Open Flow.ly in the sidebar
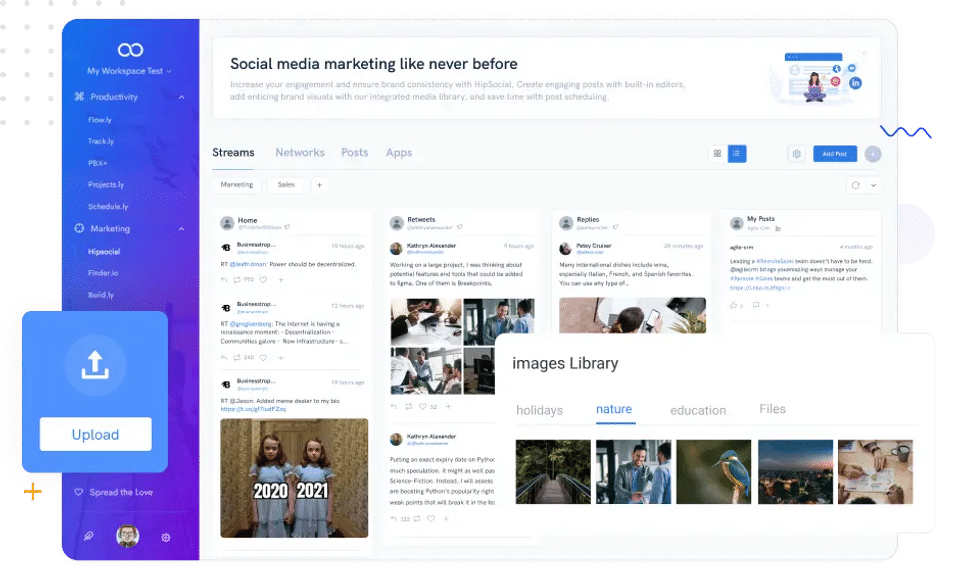The image size is (960, 578). [x=100, y=120]
